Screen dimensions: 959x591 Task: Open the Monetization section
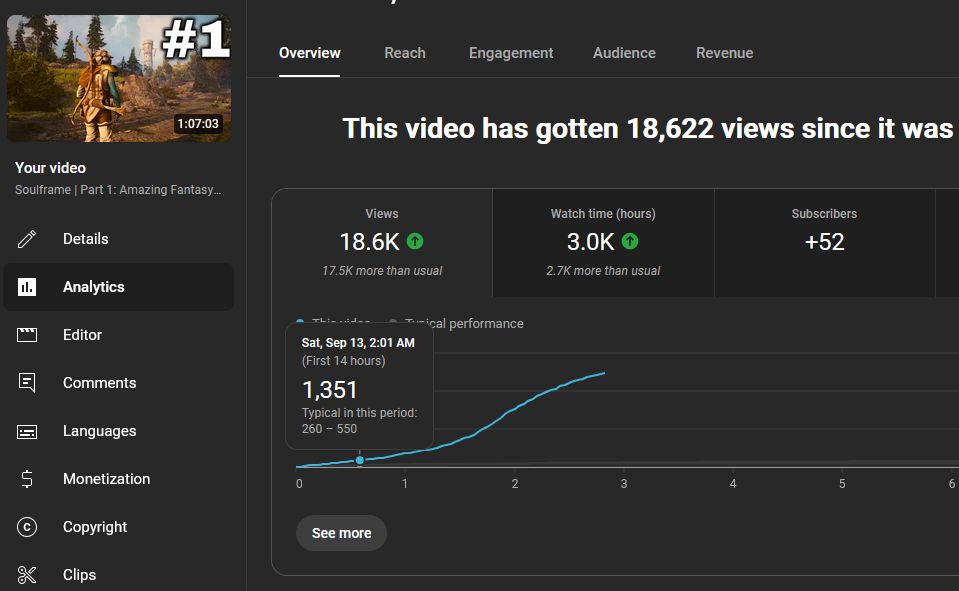pyautogui.click(x=119, y=479)
